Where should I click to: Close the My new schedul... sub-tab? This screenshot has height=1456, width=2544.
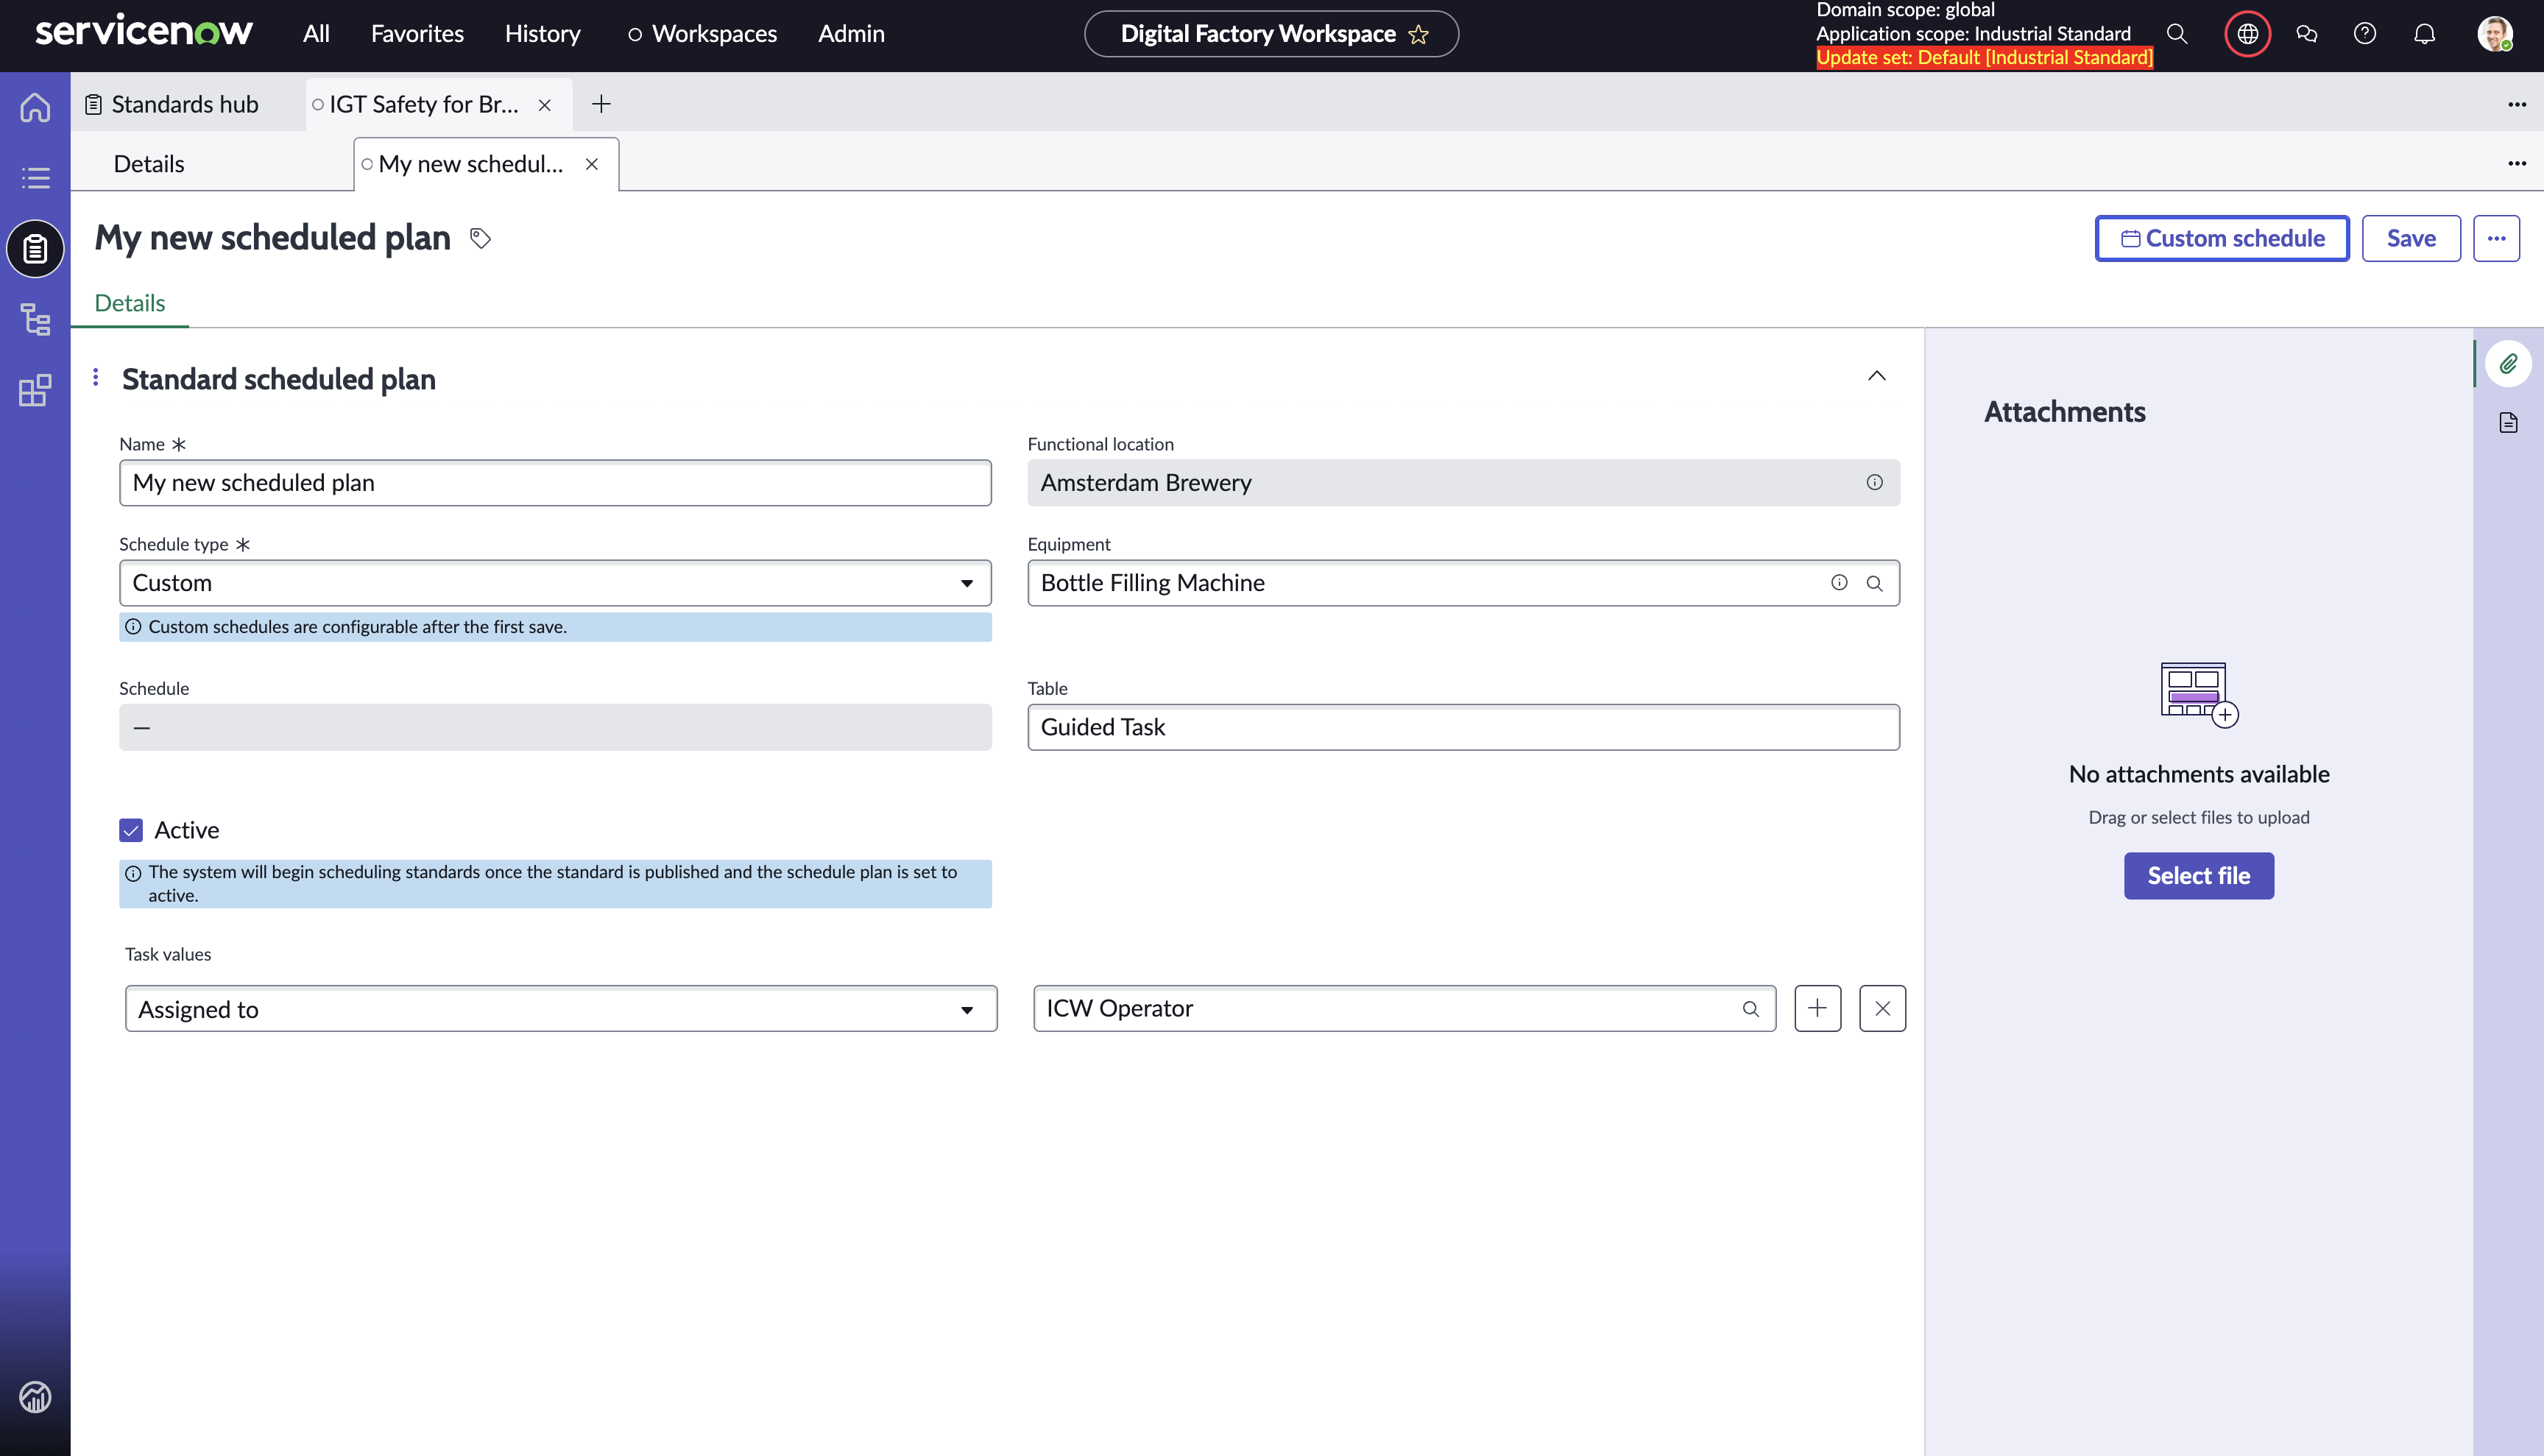point(592,164)
